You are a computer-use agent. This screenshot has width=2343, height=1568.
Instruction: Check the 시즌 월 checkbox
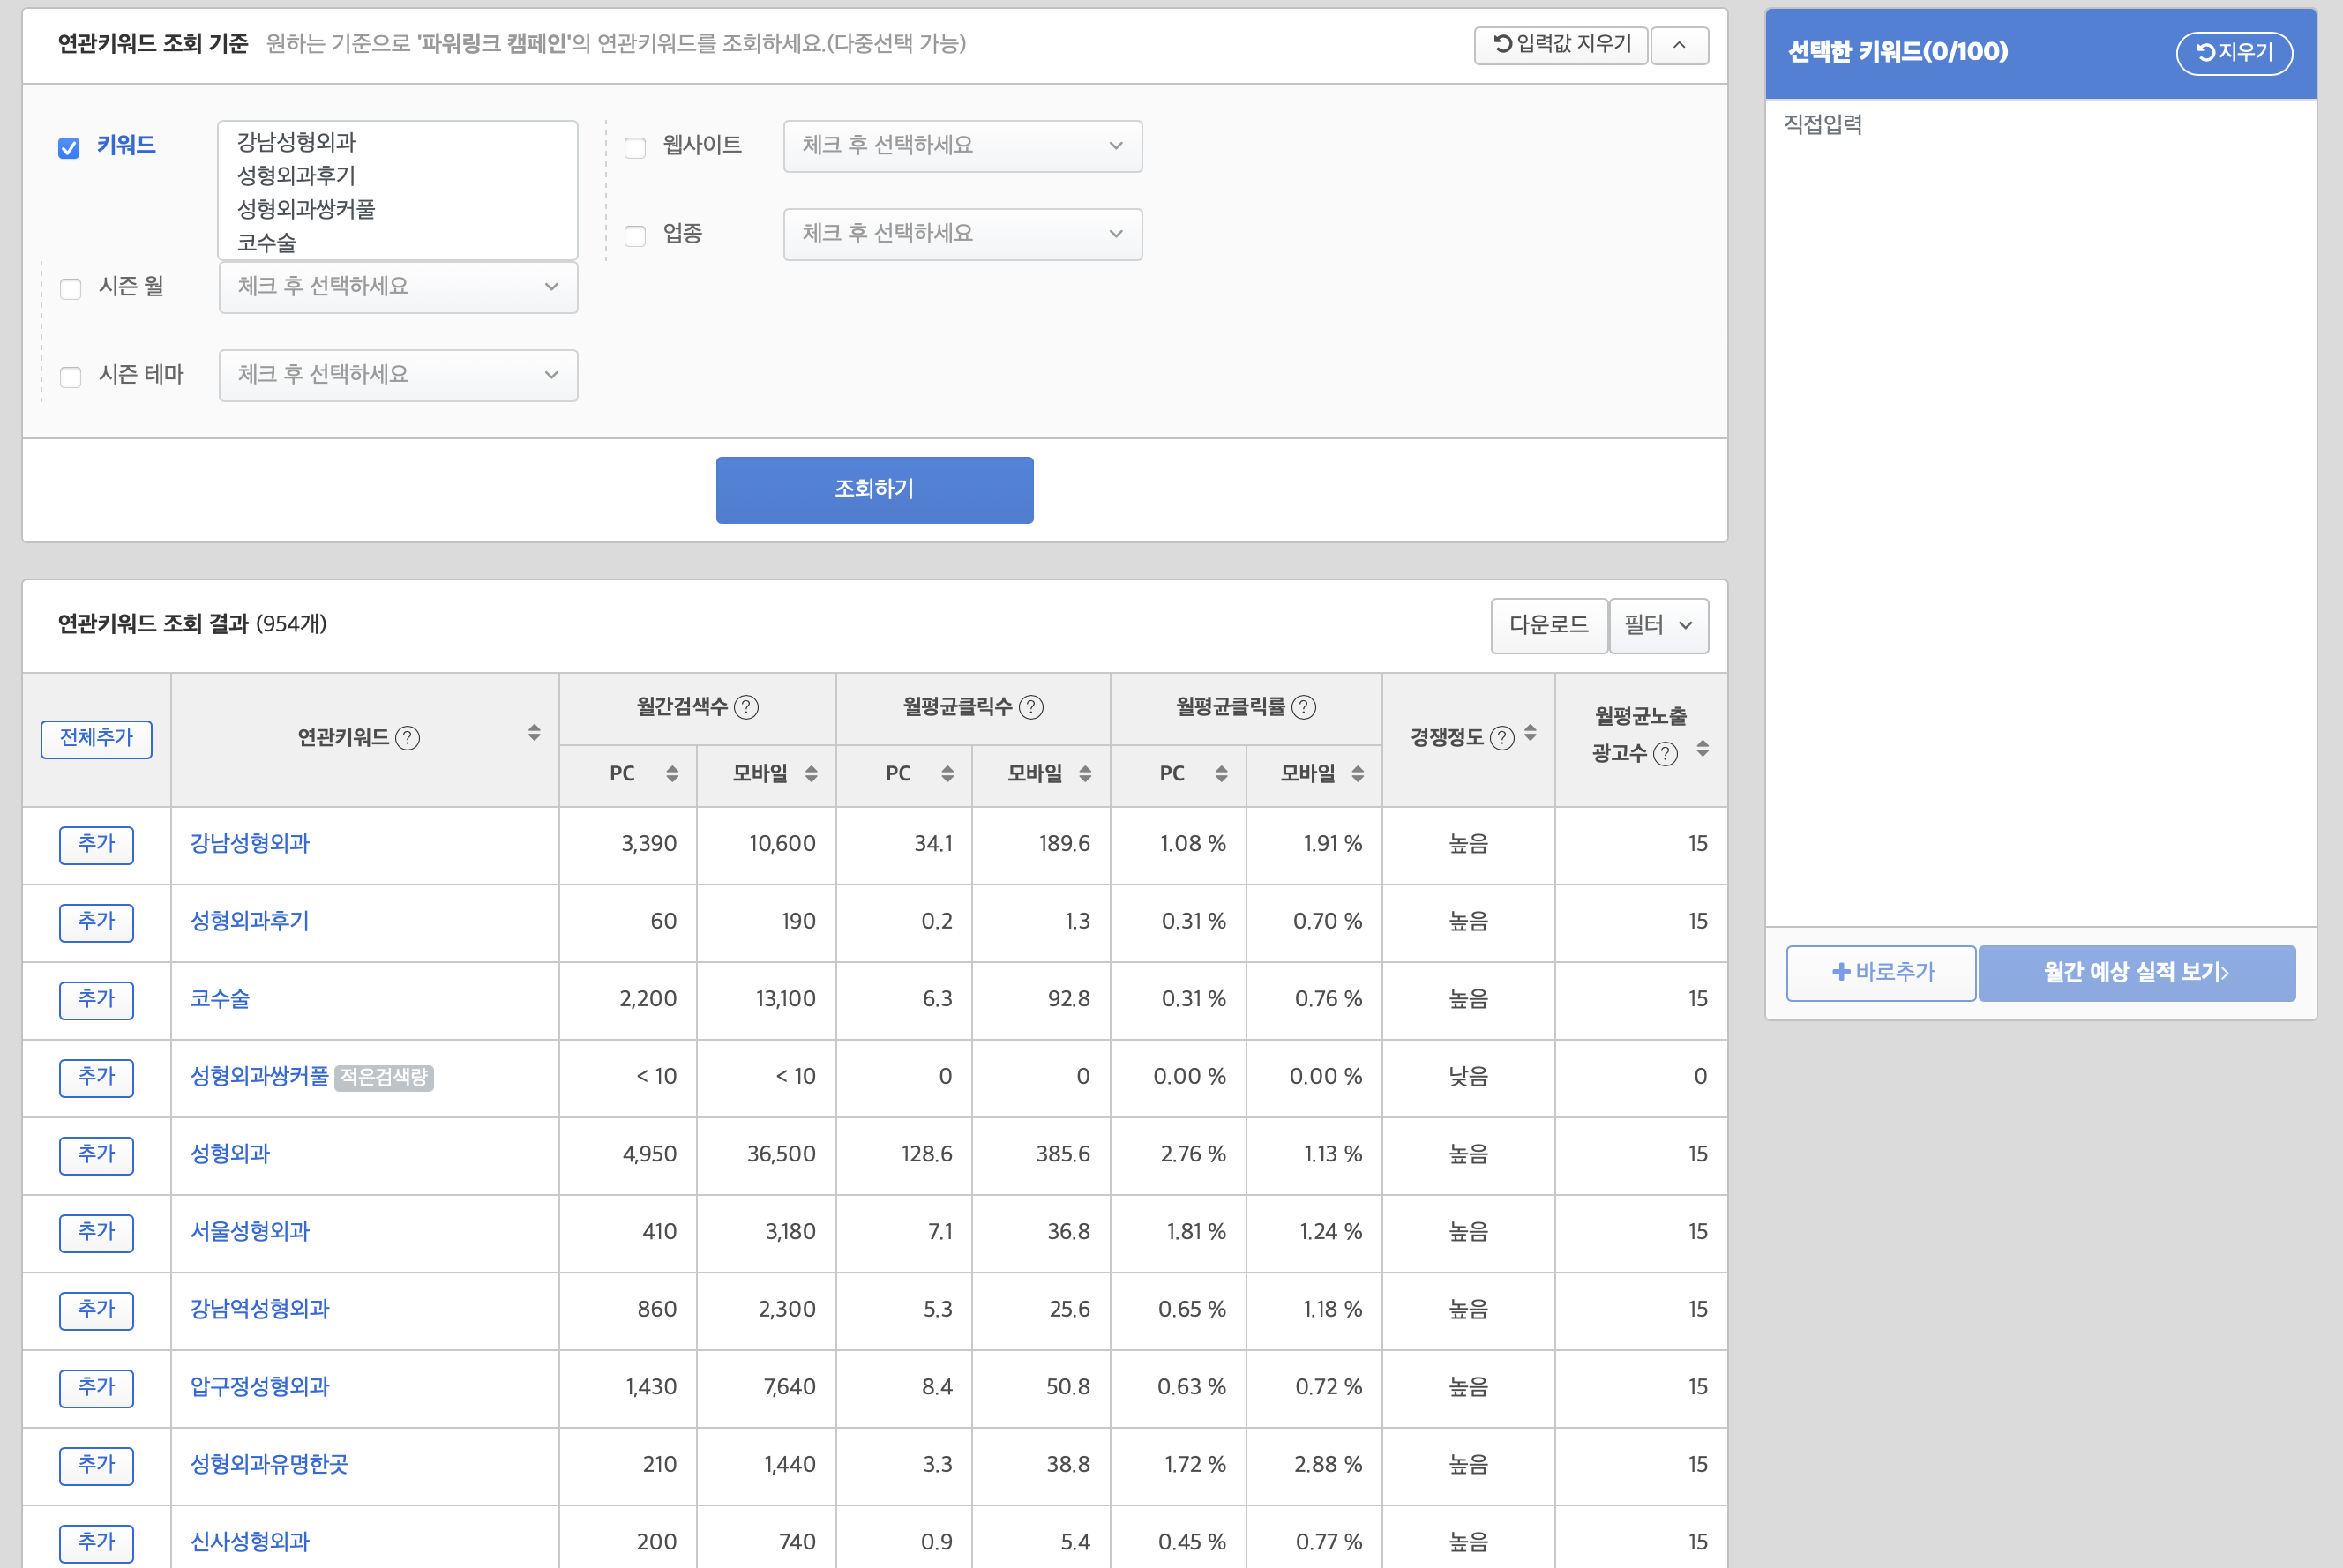71,289
